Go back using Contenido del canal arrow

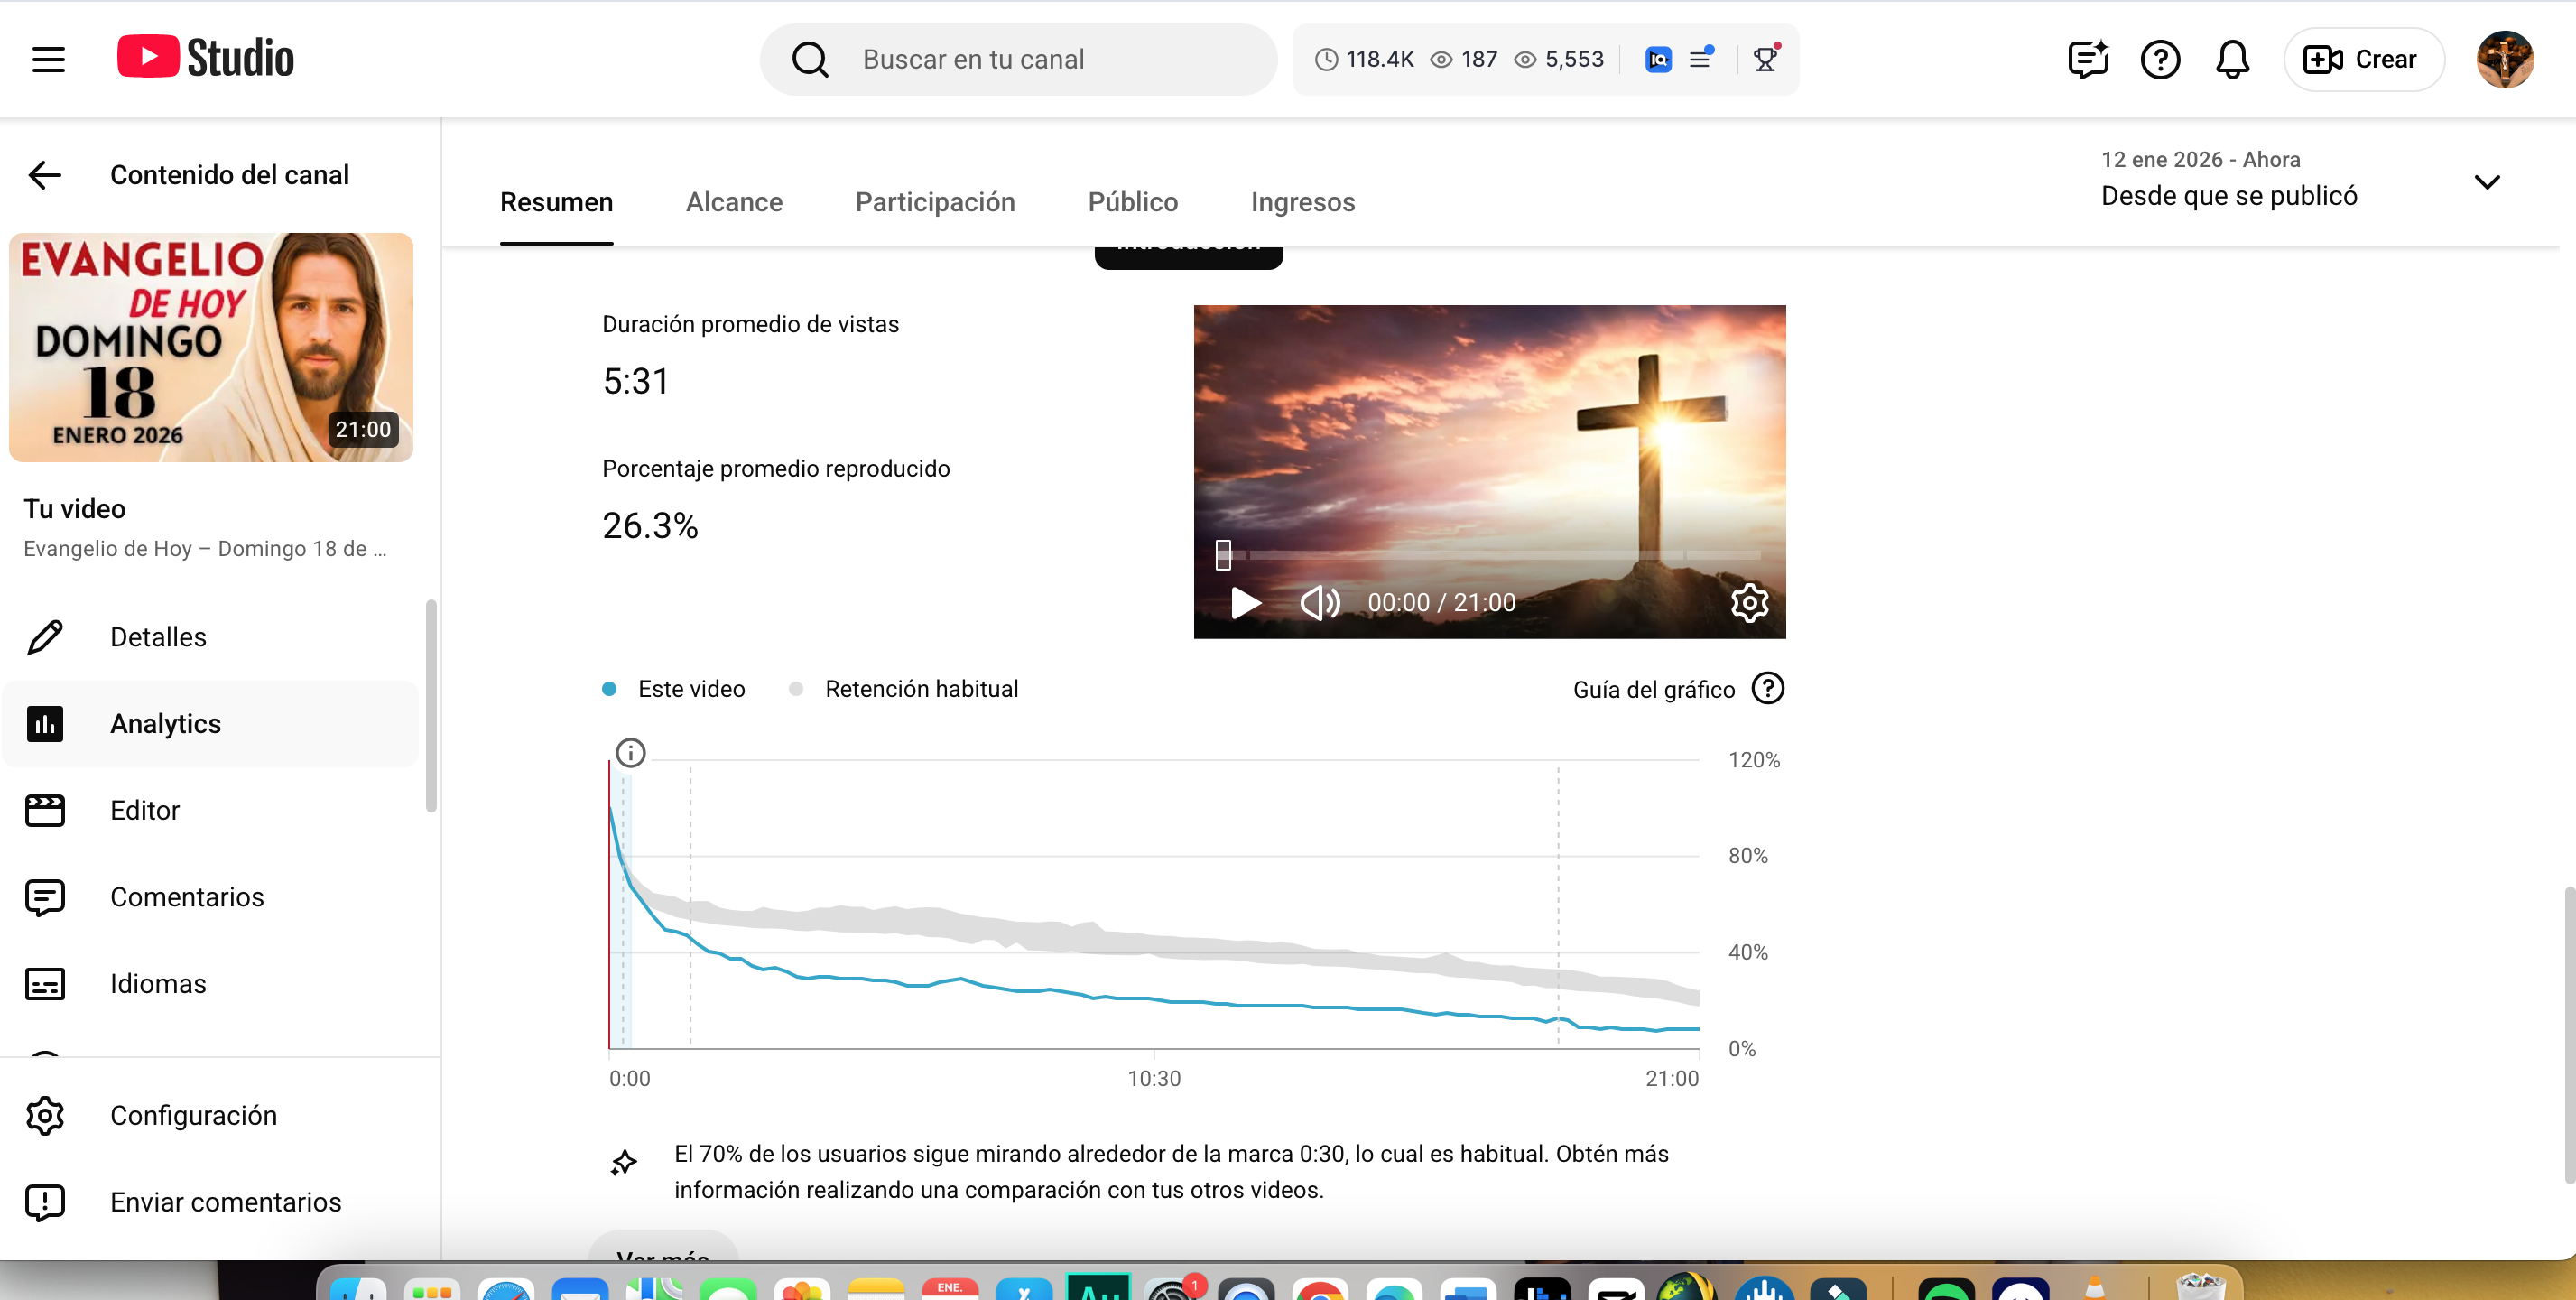click(45, 175)
